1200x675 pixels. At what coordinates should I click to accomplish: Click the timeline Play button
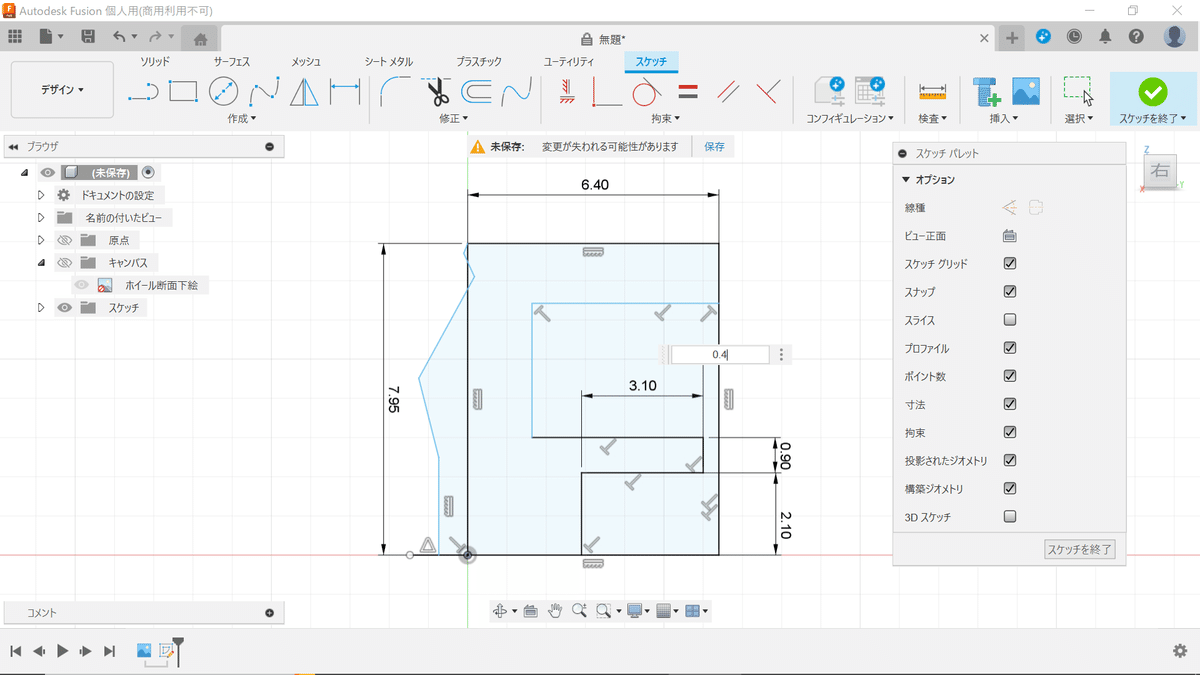[x=62, y=651]
